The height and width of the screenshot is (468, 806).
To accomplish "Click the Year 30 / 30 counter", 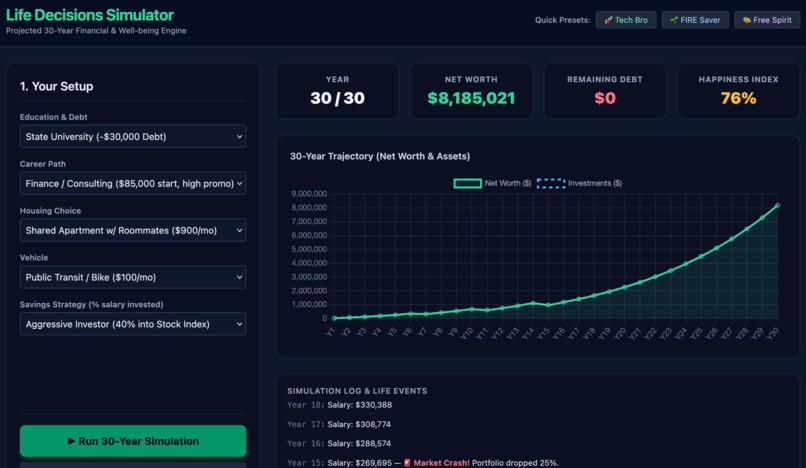I will click(337, 98).
